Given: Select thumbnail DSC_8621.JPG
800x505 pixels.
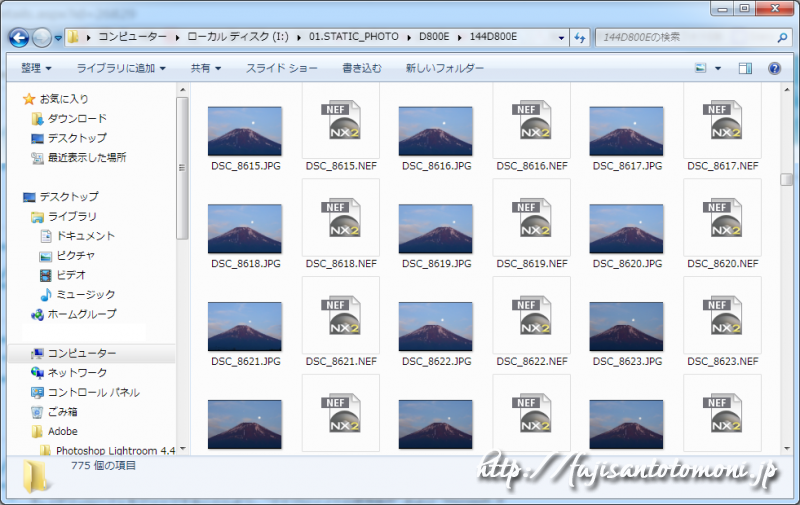Looking at the screenshot, I should coord(245,326).
